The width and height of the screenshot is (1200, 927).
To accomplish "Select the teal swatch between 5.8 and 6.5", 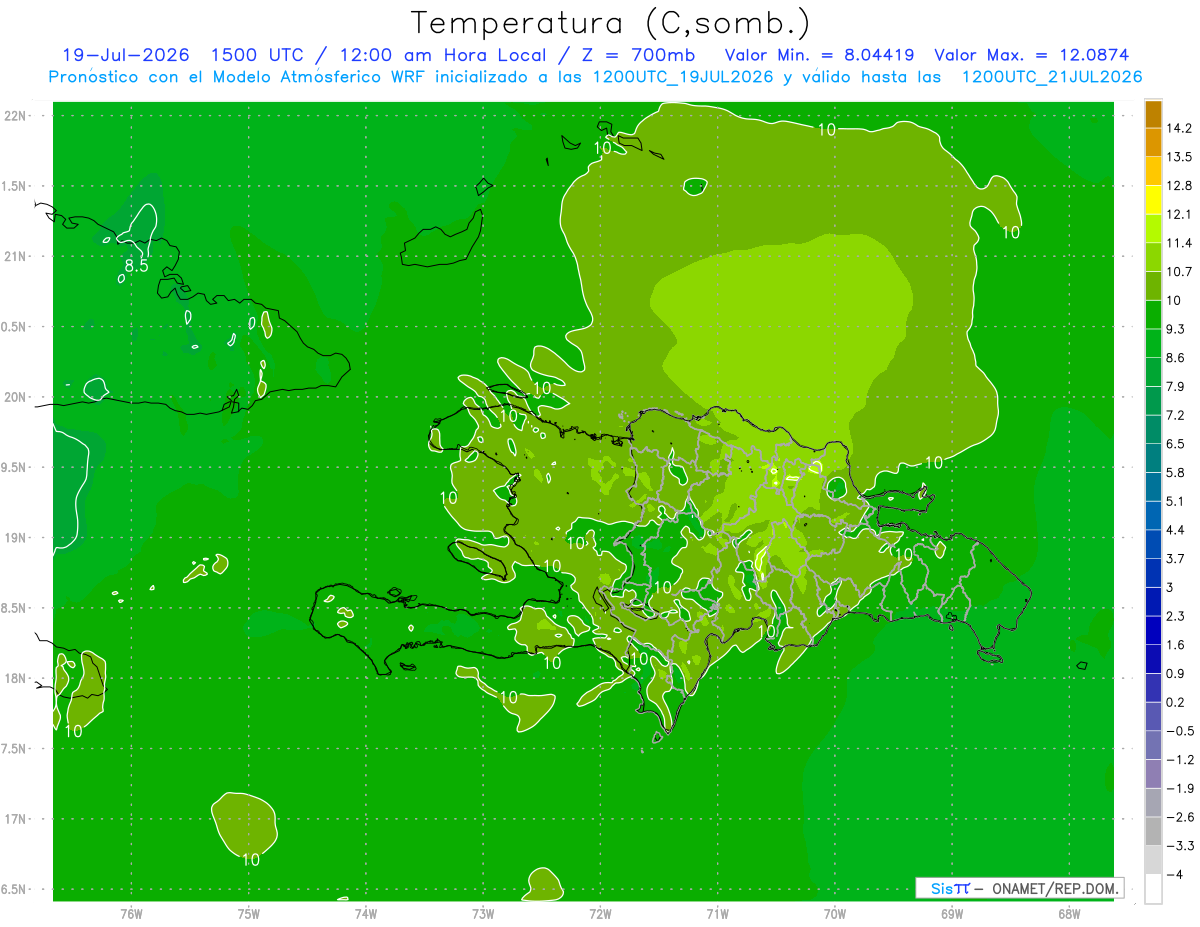I will [x=1153, y=458].
